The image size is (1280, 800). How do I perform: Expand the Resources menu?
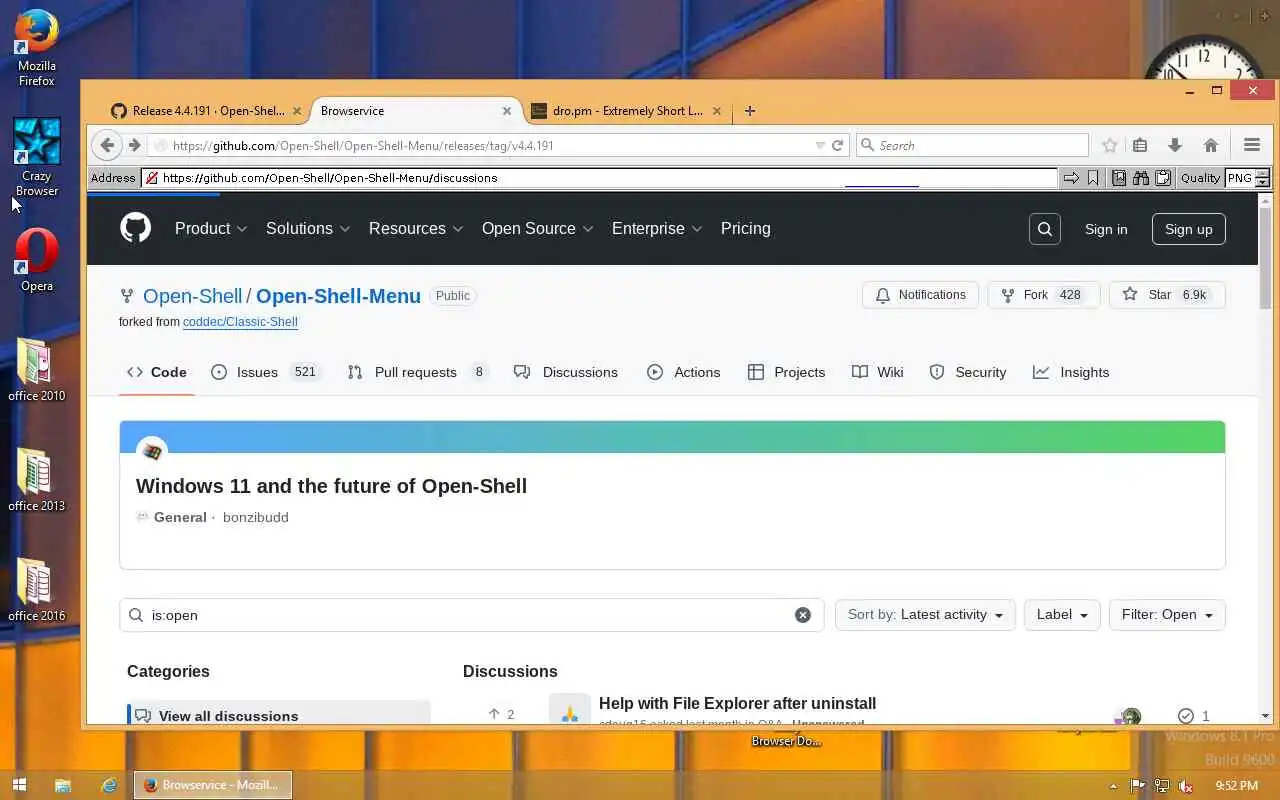[416, 228]
